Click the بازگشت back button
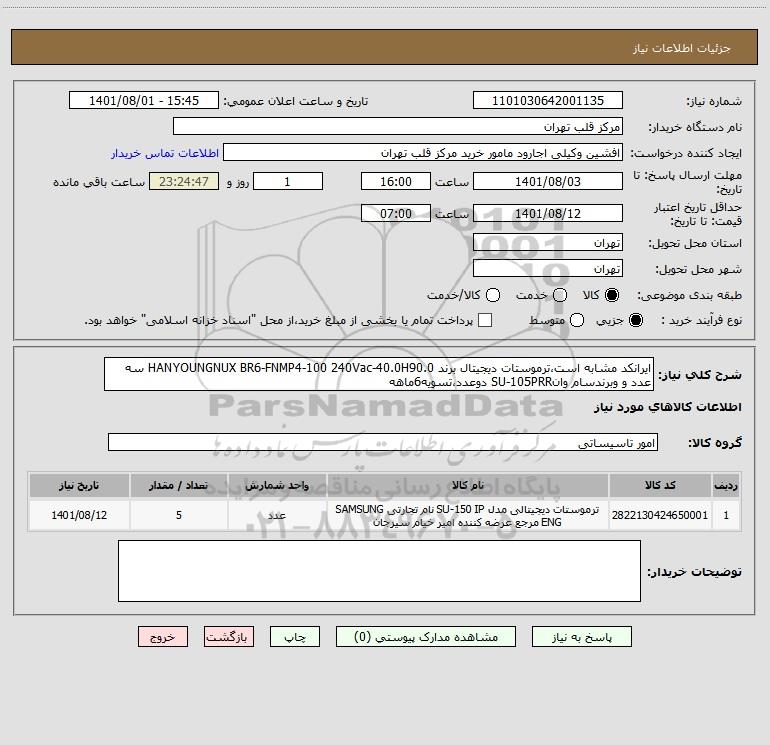 (x=229, y=636)
